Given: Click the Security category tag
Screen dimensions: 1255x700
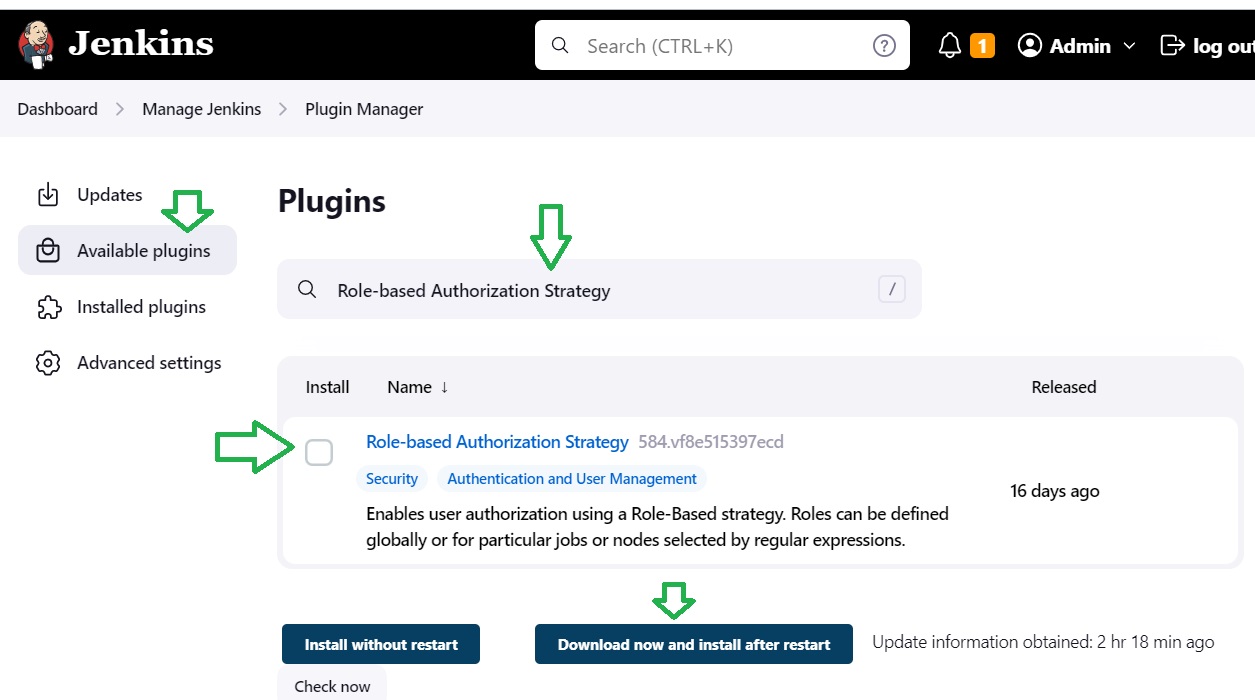Looking at the screenshot, I should click(392, 479).
